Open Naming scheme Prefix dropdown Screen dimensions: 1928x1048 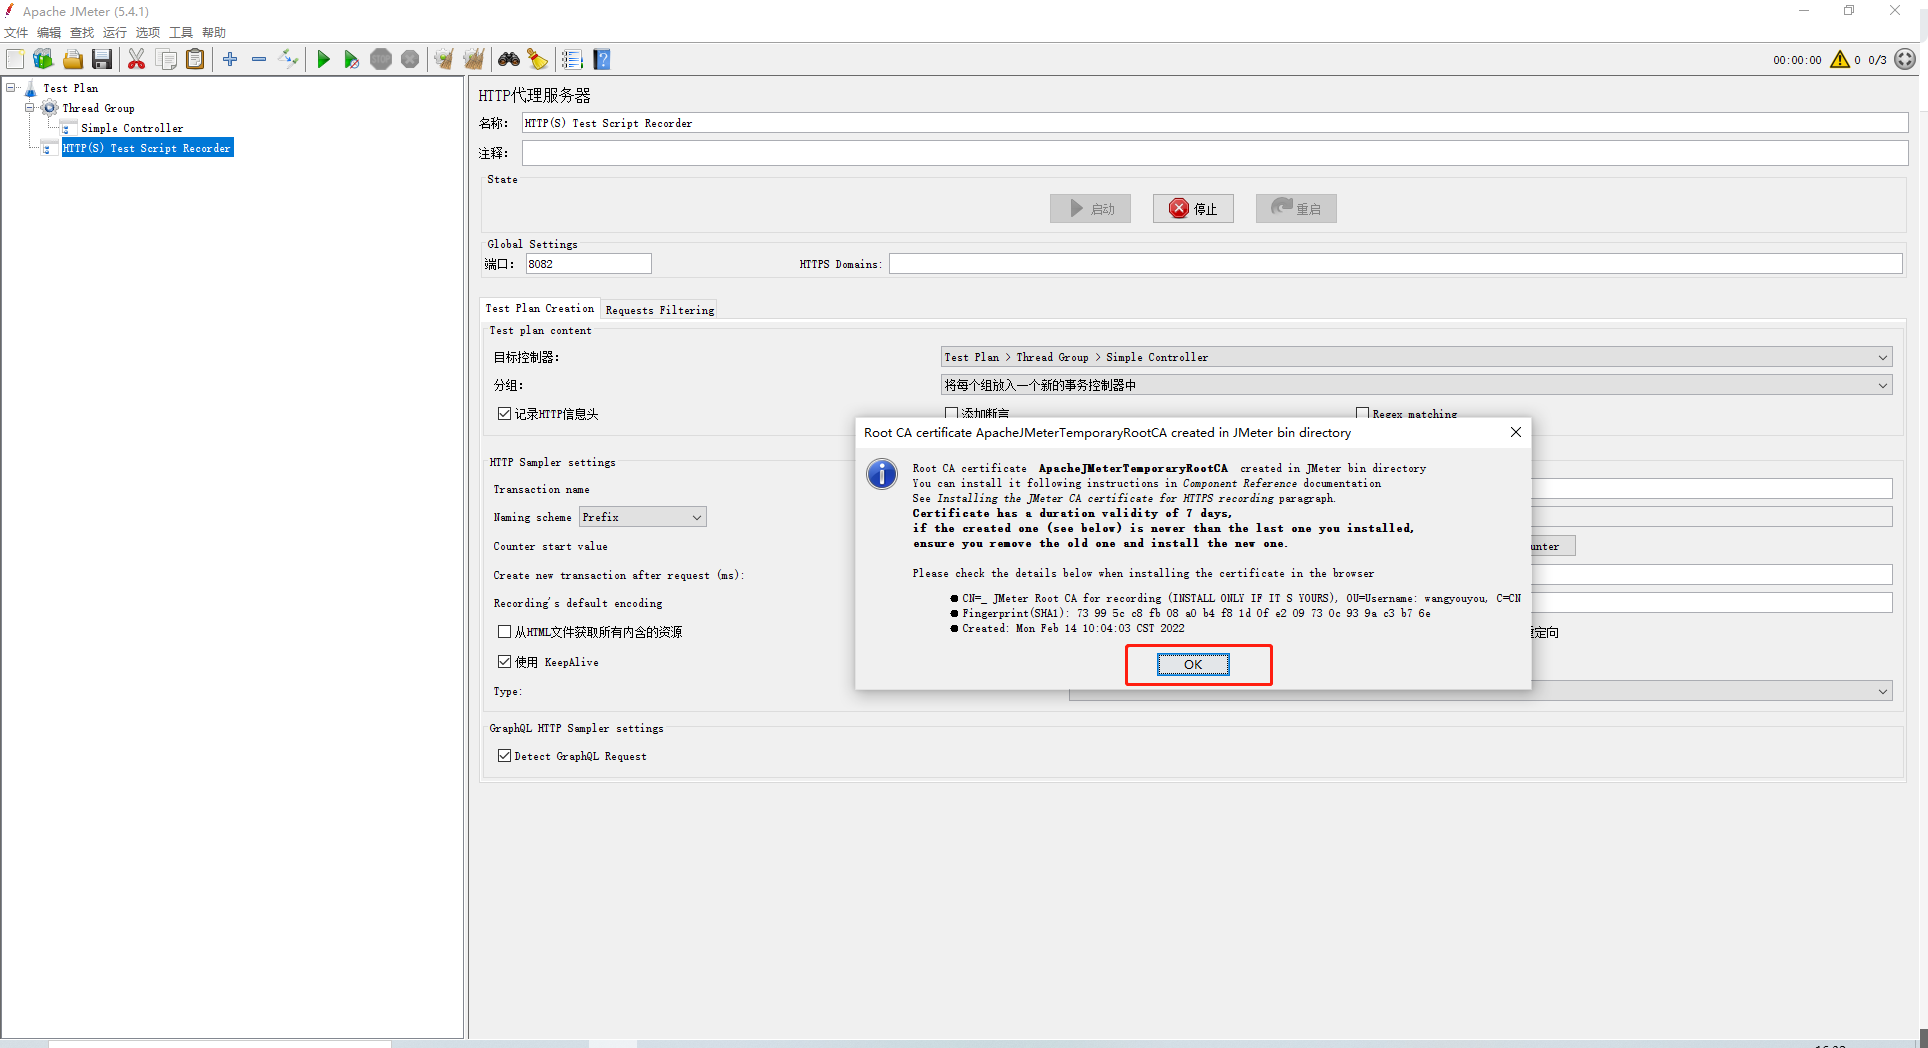pyautogui.click(x=642, y=517)
